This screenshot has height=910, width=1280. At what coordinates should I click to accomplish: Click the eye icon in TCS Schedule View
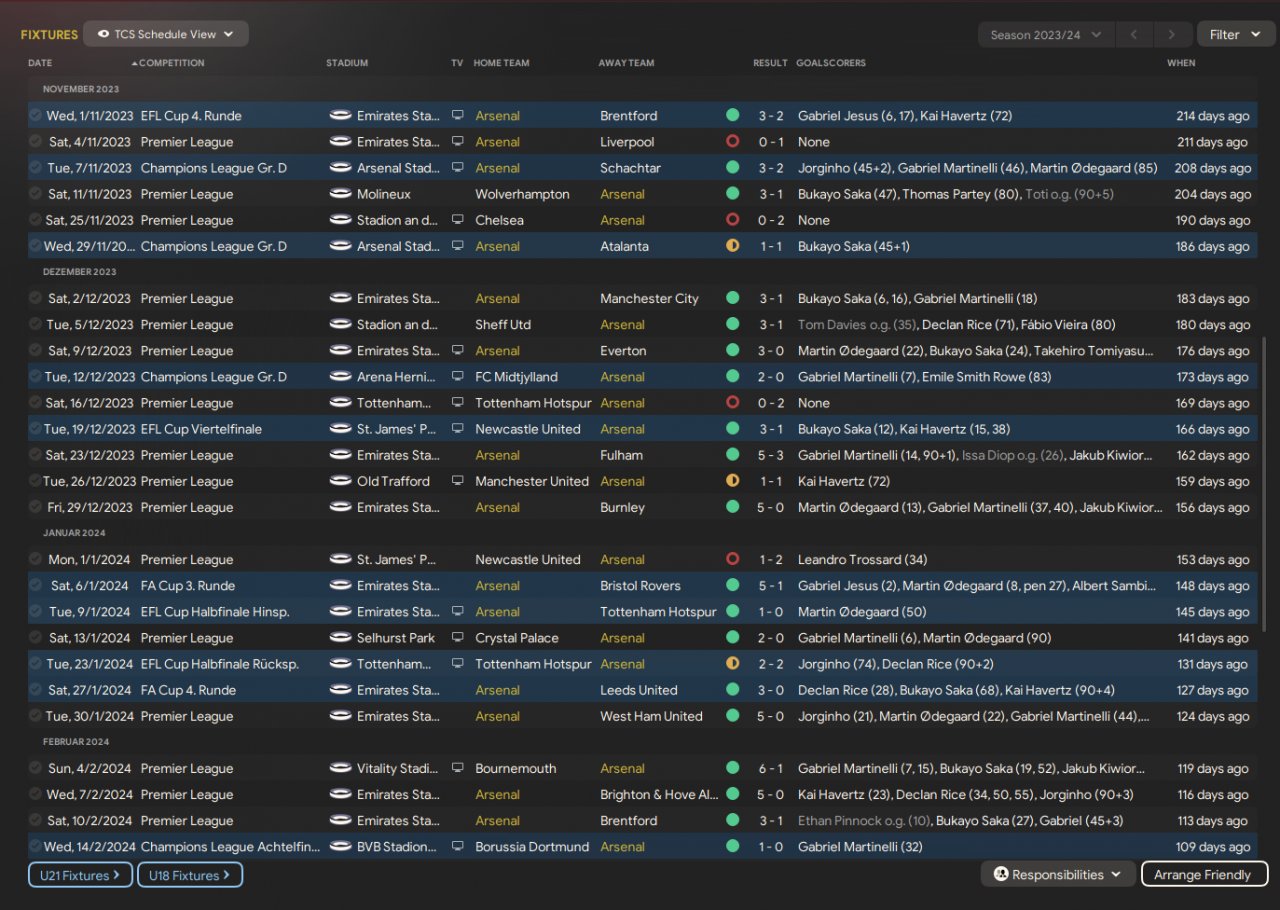[x=104, y=34]
